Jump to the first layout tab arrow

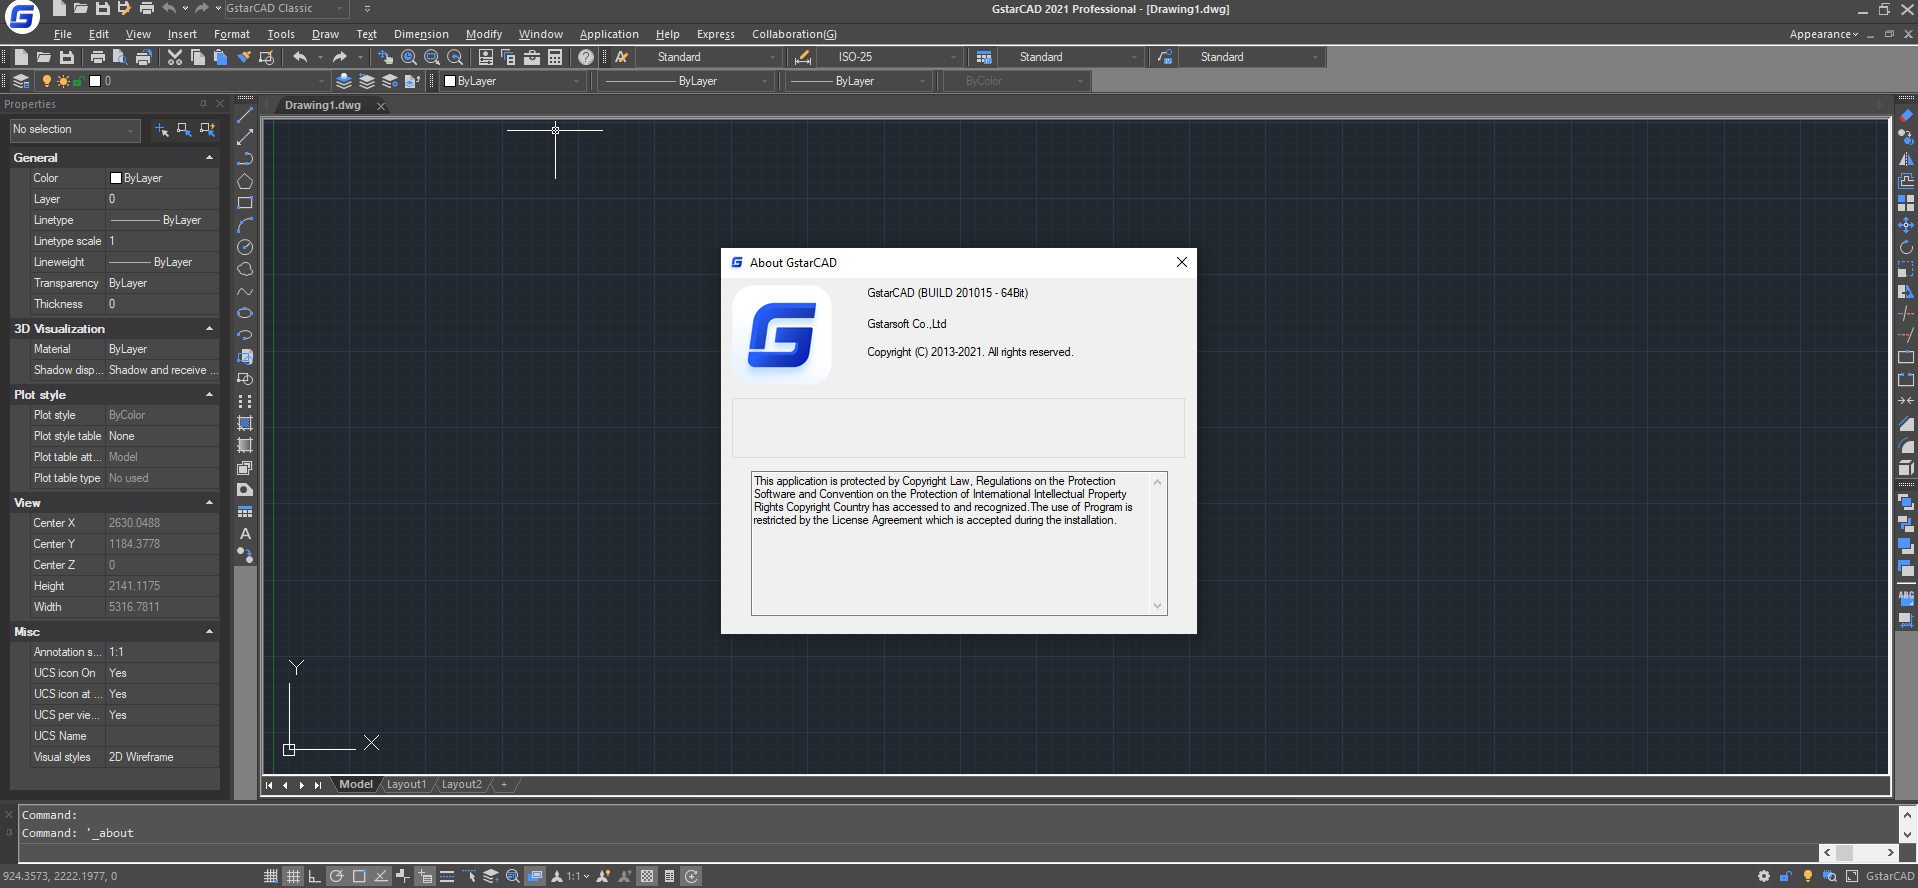(269, 785)
